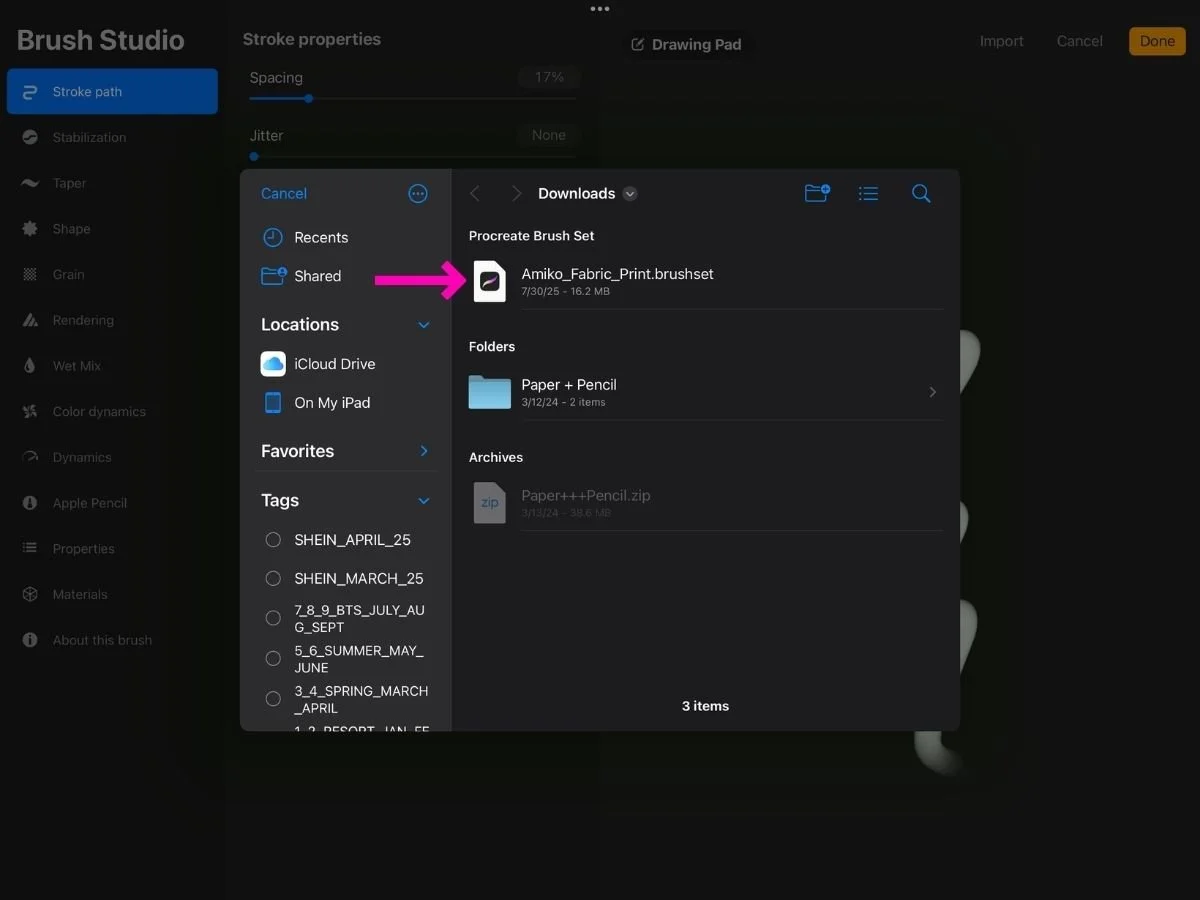Click Cancel in Brush Studio header
The width and height of the screenshot is (1200, 900).
[1080, 41]
